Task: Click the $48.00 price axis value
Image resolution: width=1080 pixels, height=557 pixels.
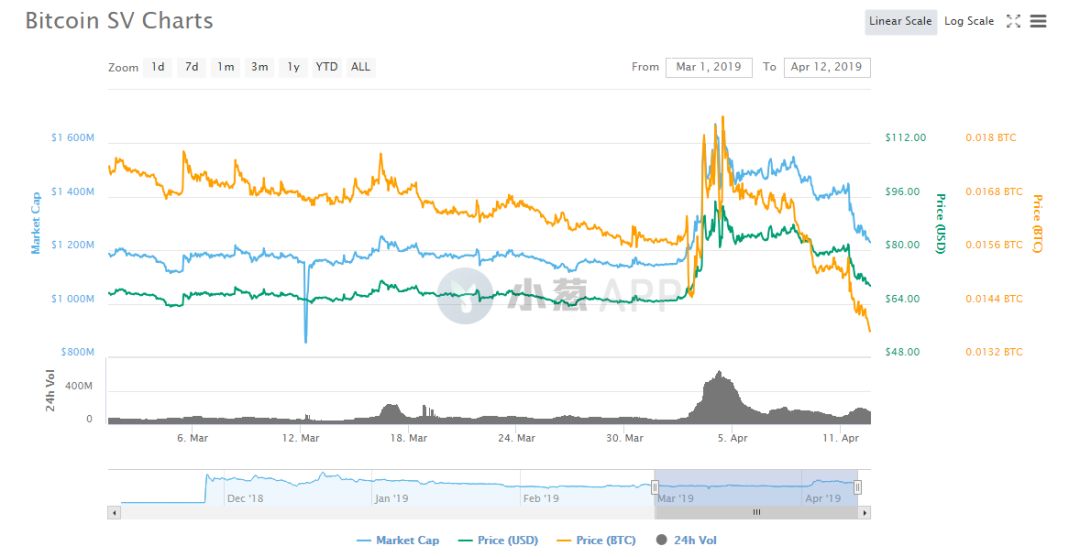Action: click(902, 352)
